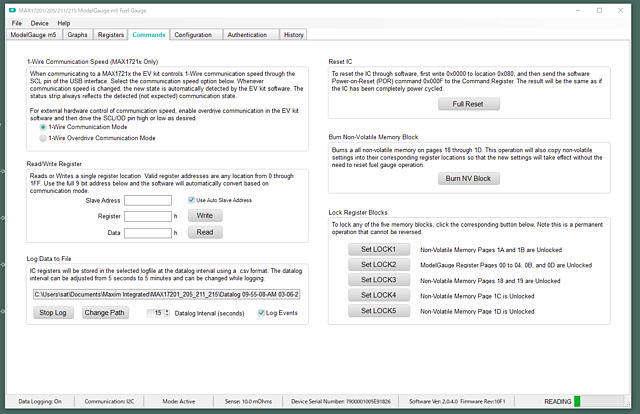This screenshot has height=414, width=640.
Task: Click the Data hex input field
Action: point(148,233)
